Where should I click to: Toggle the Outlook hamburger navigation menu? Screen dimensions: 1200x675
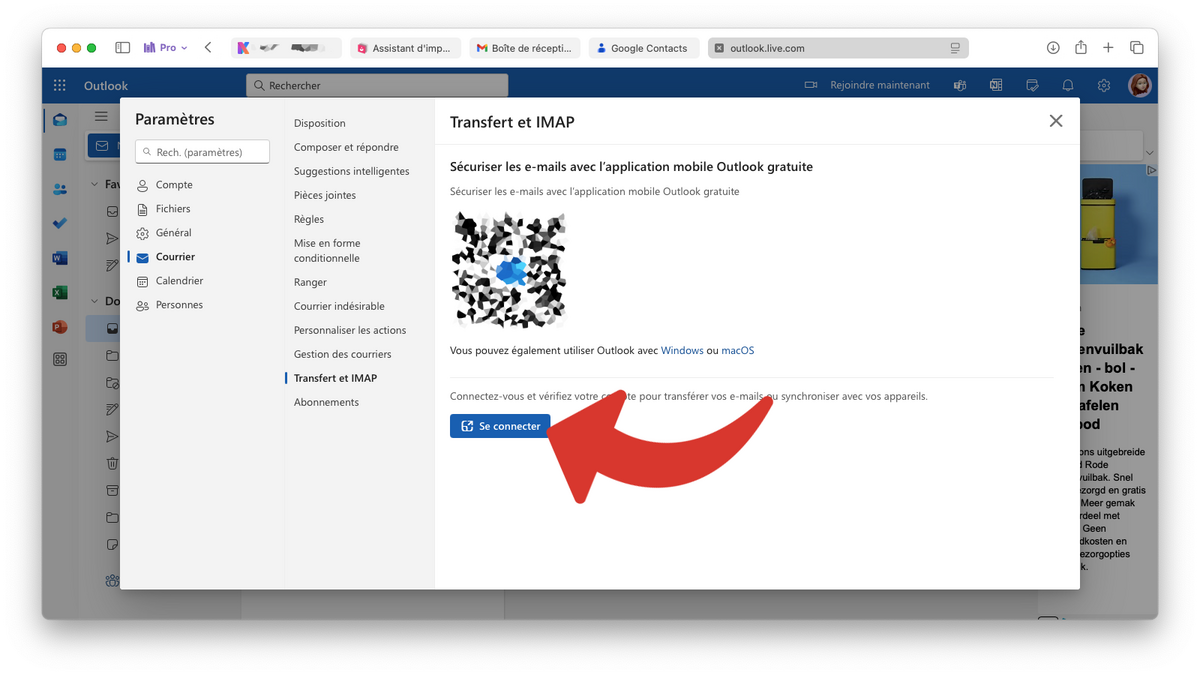[101, 117]
